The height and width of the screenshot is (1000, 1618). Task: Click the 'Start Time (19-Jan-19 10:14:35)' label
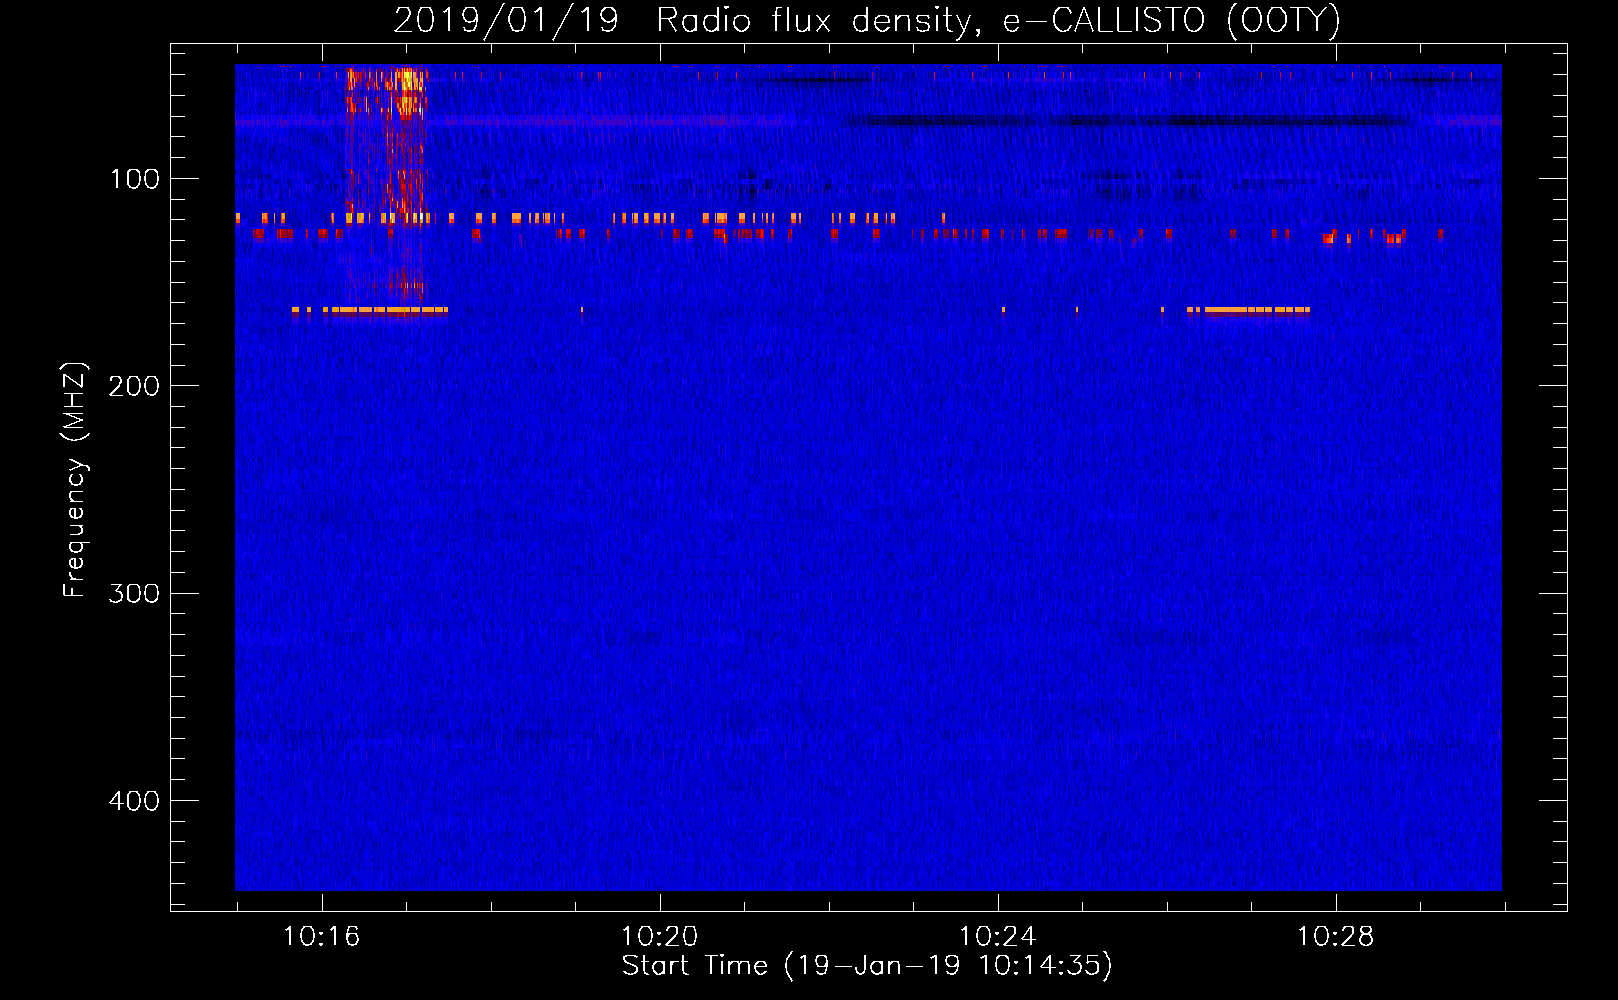coord(867,966)
